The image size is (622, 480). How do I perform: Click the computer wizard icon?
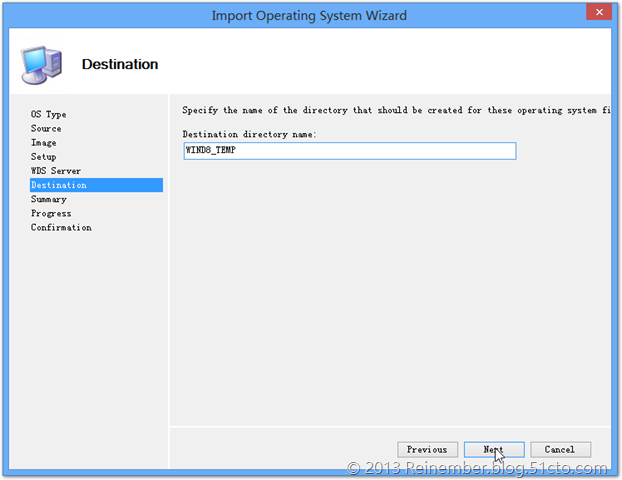42,65
